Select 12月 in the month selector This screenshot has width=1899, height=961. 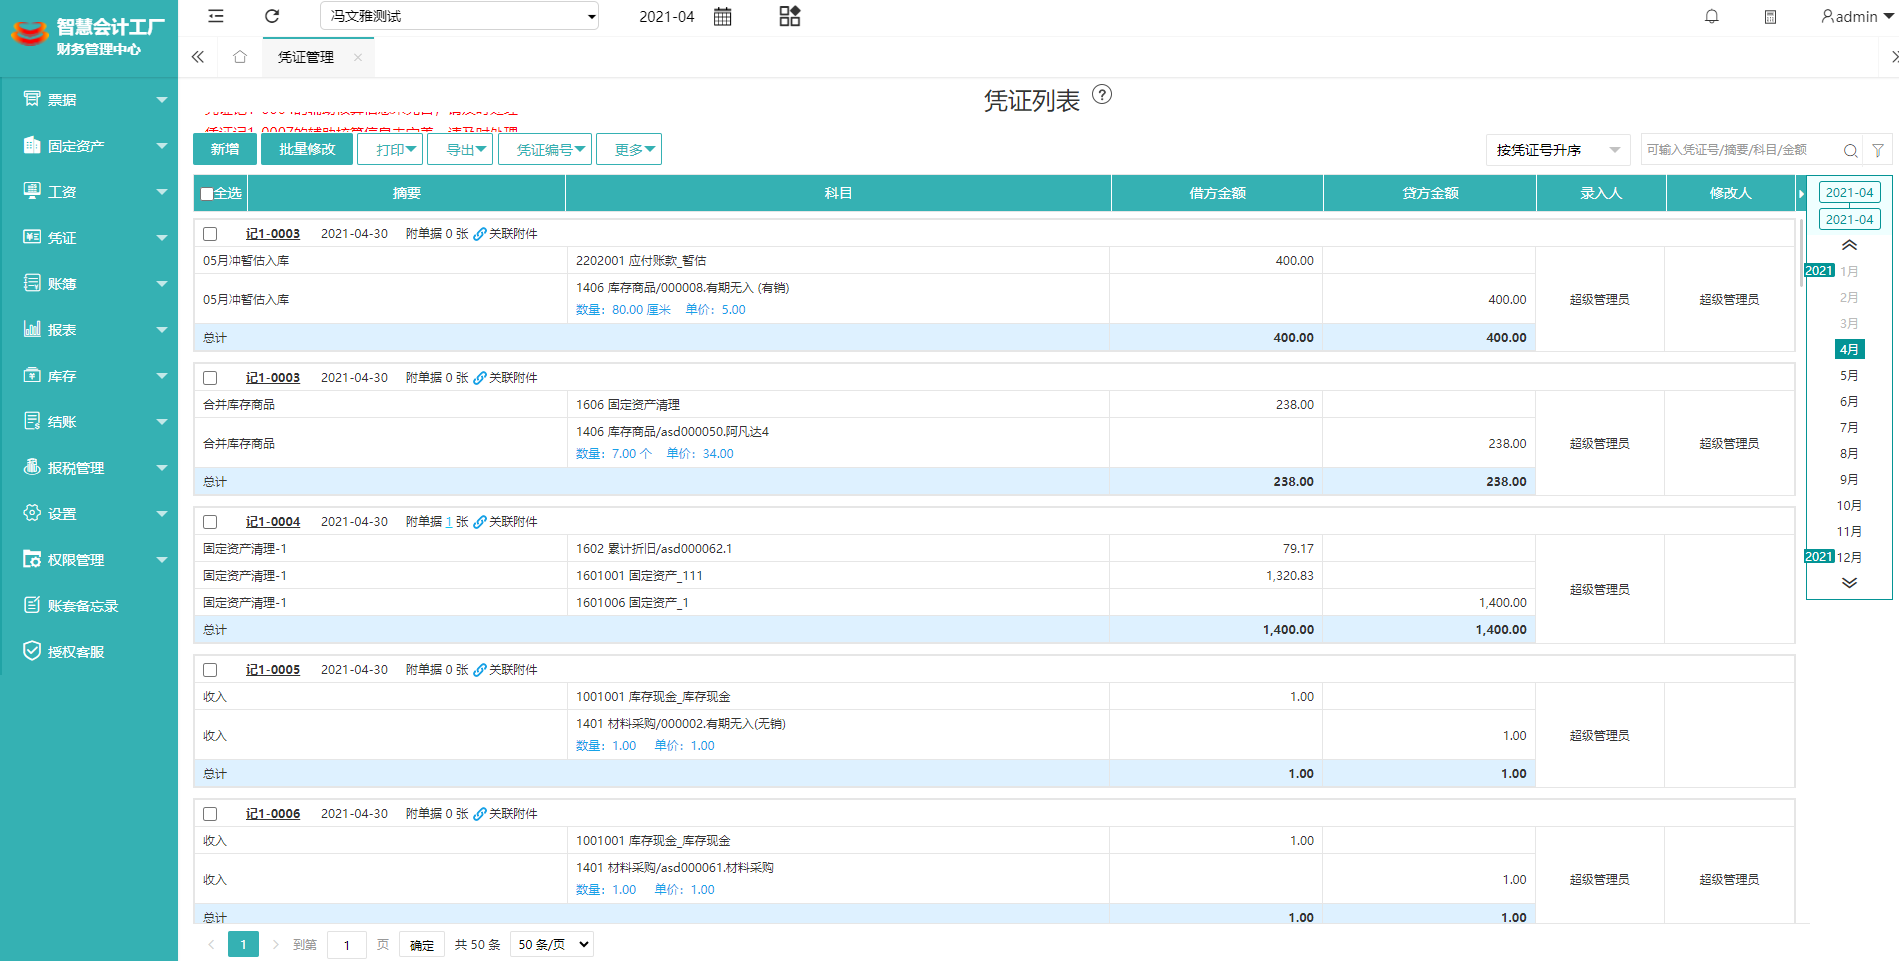coord(1849,557)
